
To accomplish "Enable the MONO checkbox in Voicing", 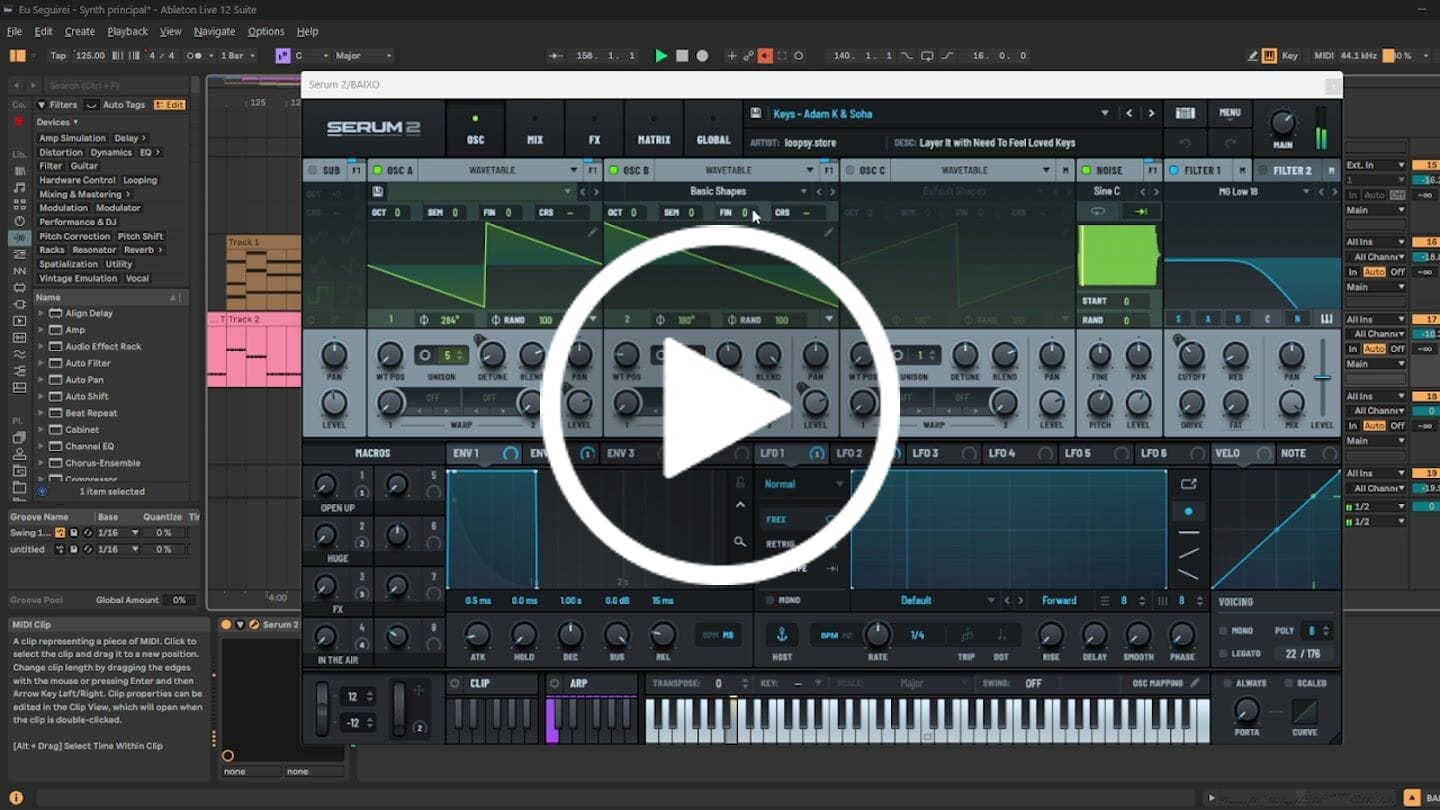I will click(x=1224, y=631).
